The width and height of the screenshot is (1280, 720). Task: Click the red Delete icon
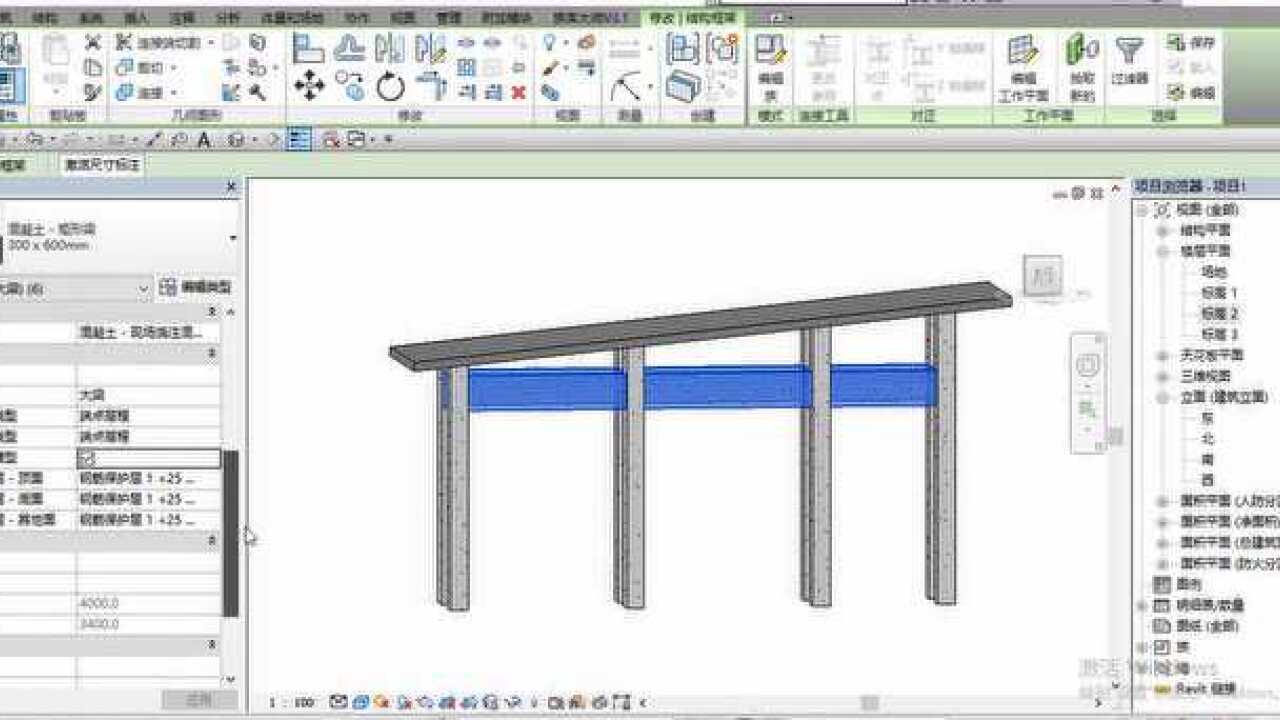[519, 93]
